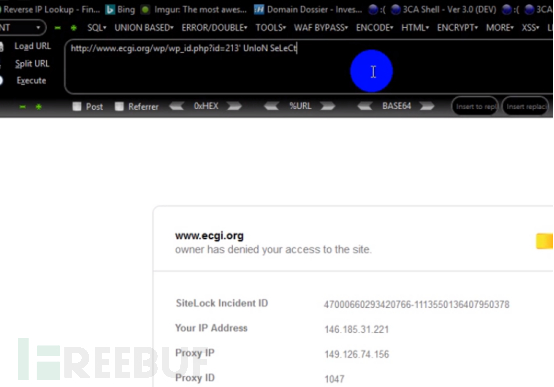Open the SQL dropdown menu
554x387 pixels.
97,28
